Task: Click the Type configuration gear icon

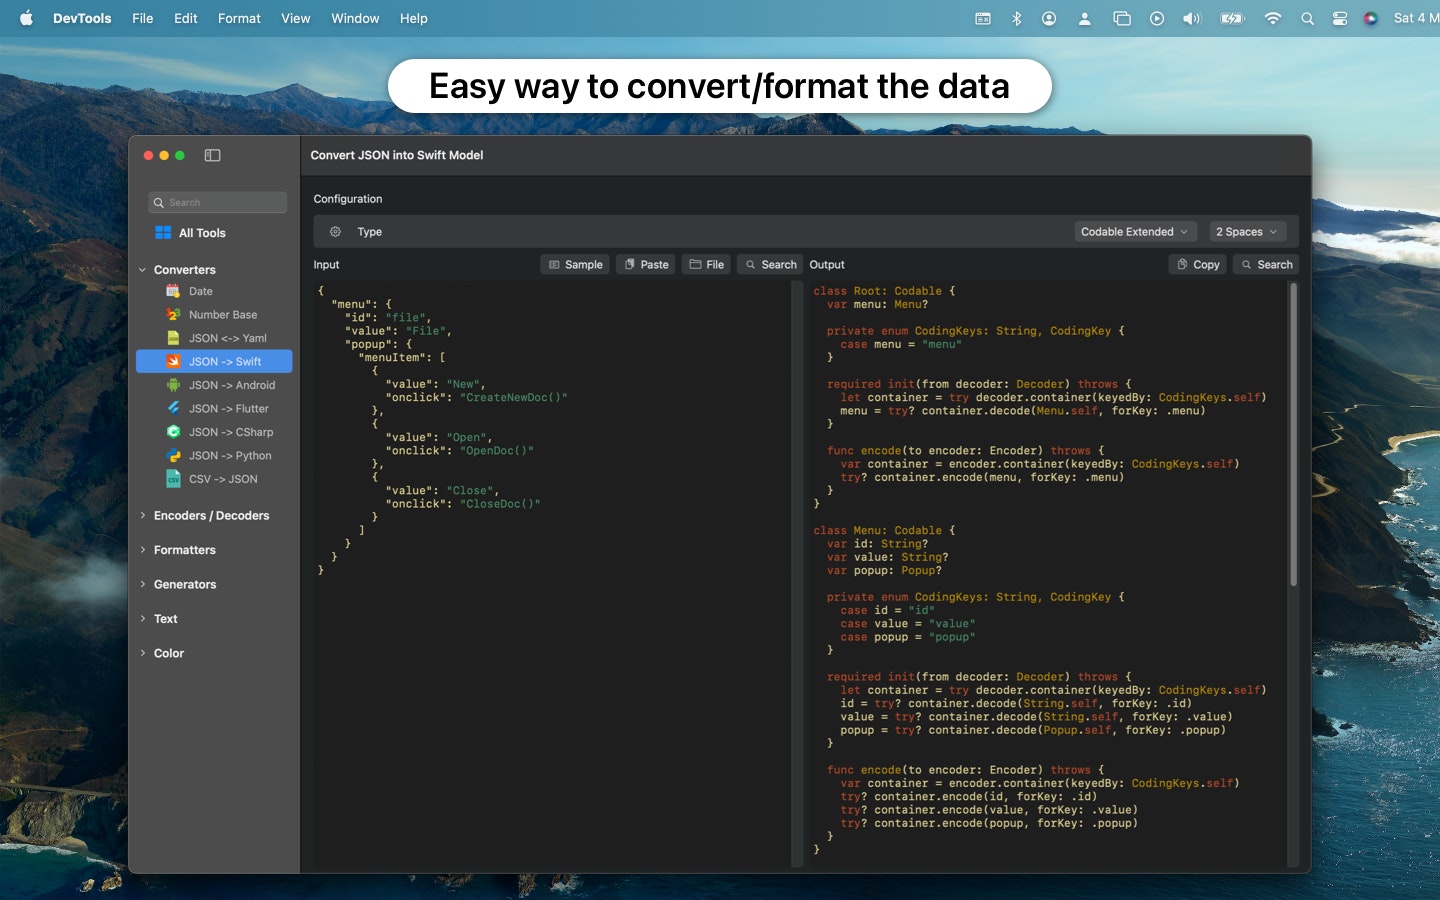Action: [x=335, y=231]
